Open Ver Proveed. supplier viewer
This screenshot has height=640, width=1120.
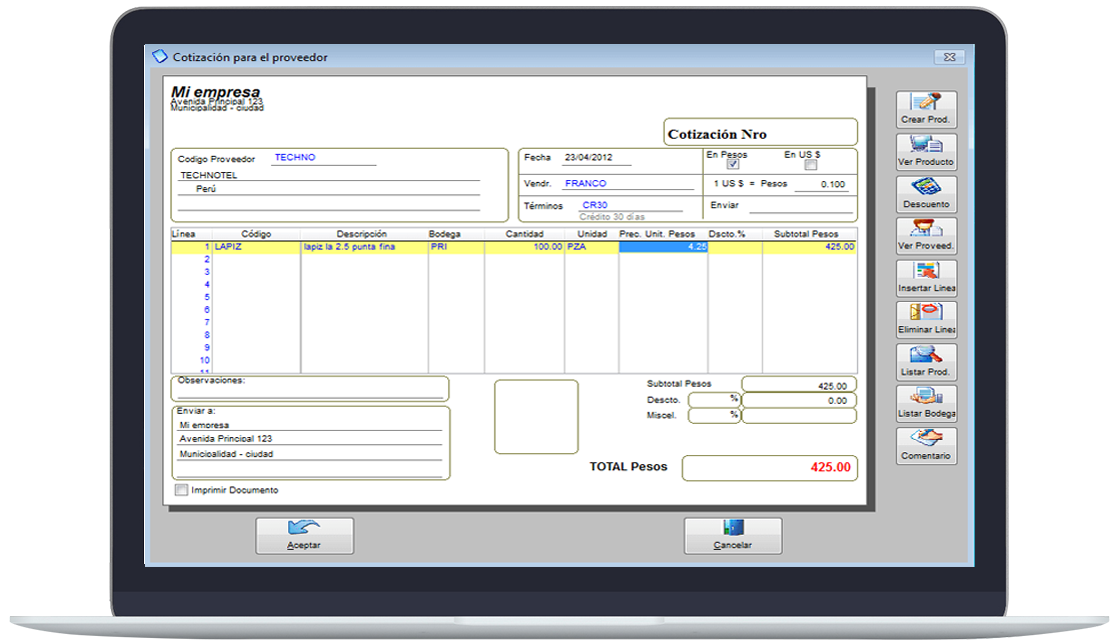[926, 235]
